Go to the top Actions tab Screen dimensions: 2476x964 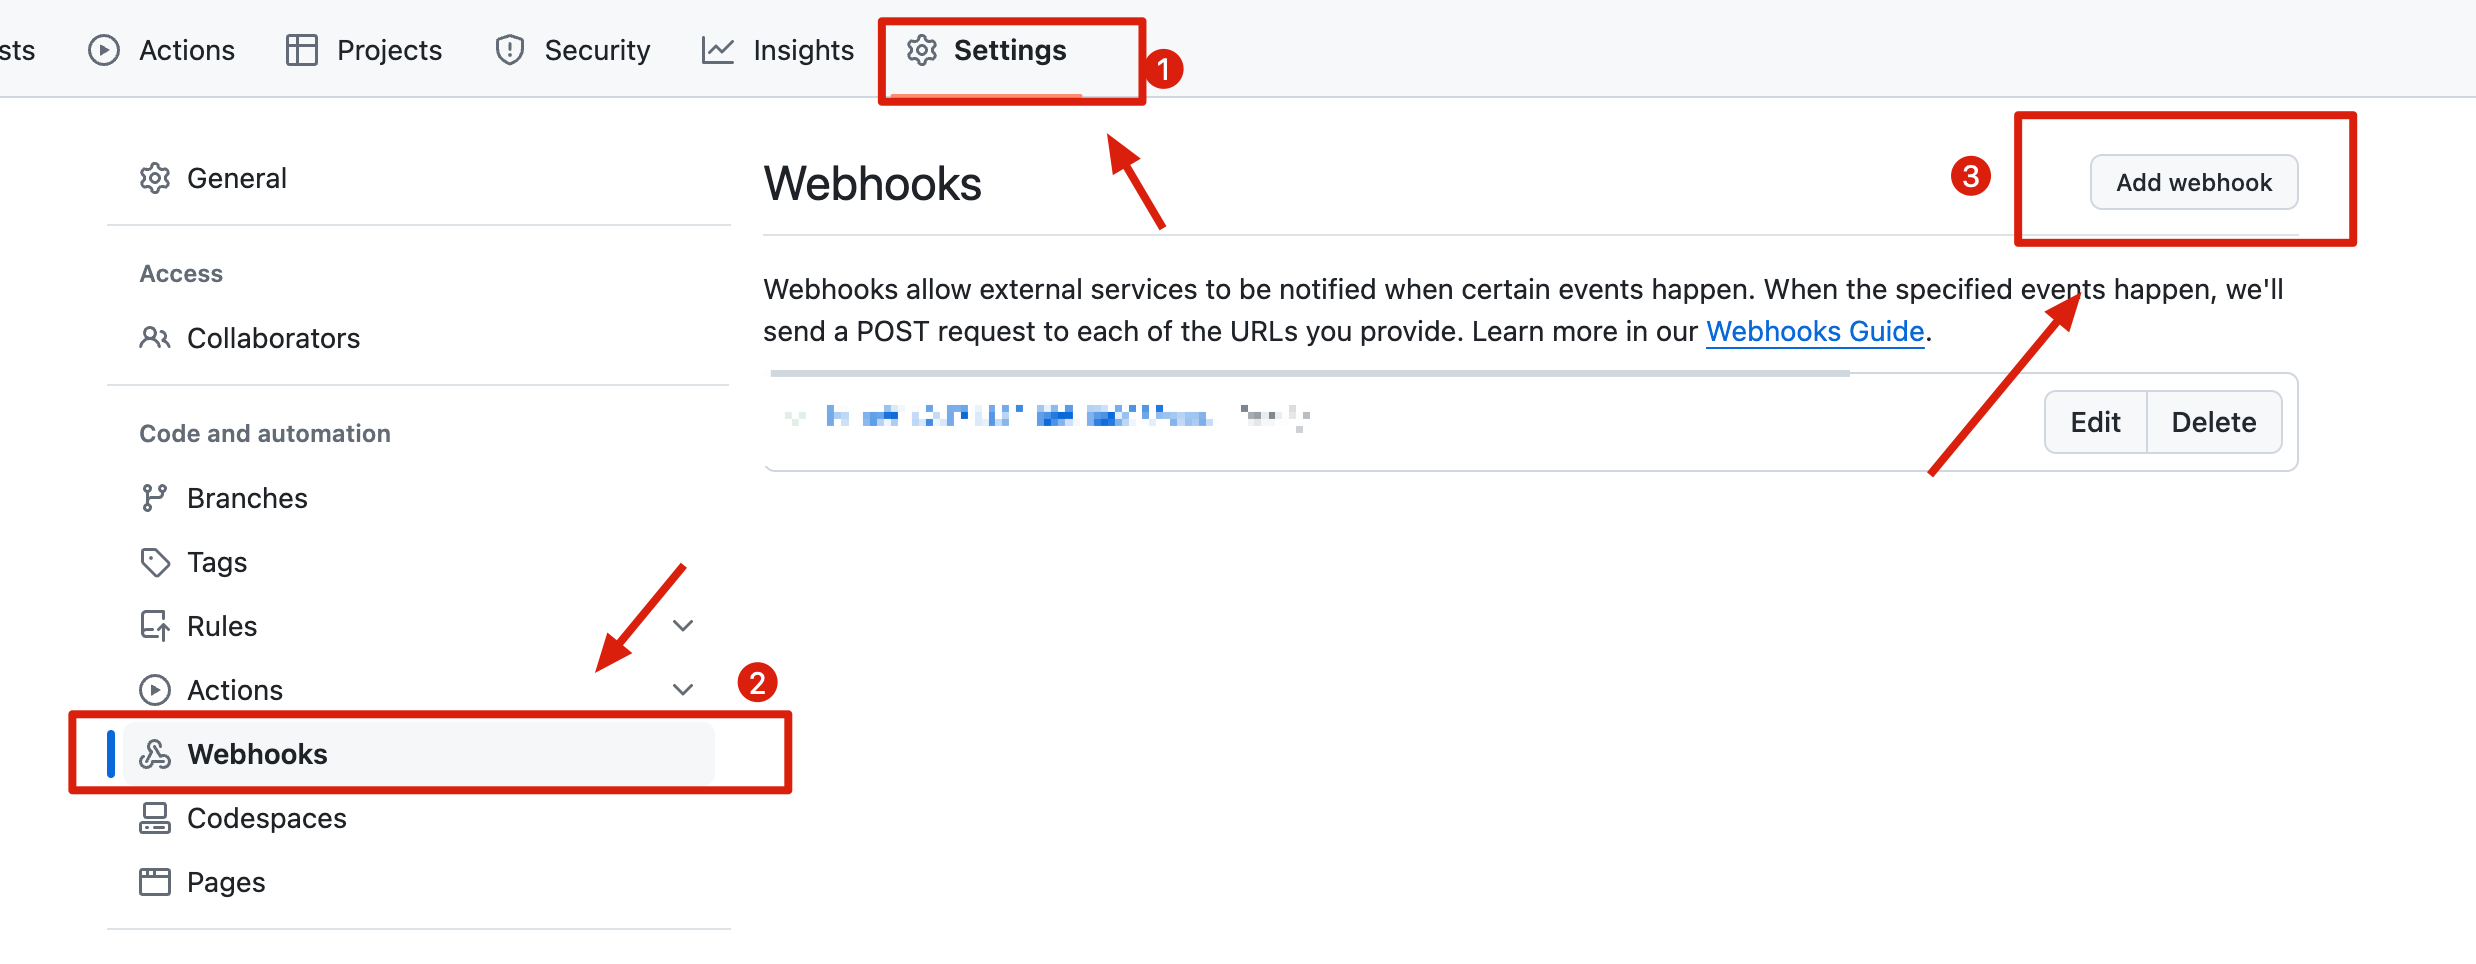pos(162,51)
